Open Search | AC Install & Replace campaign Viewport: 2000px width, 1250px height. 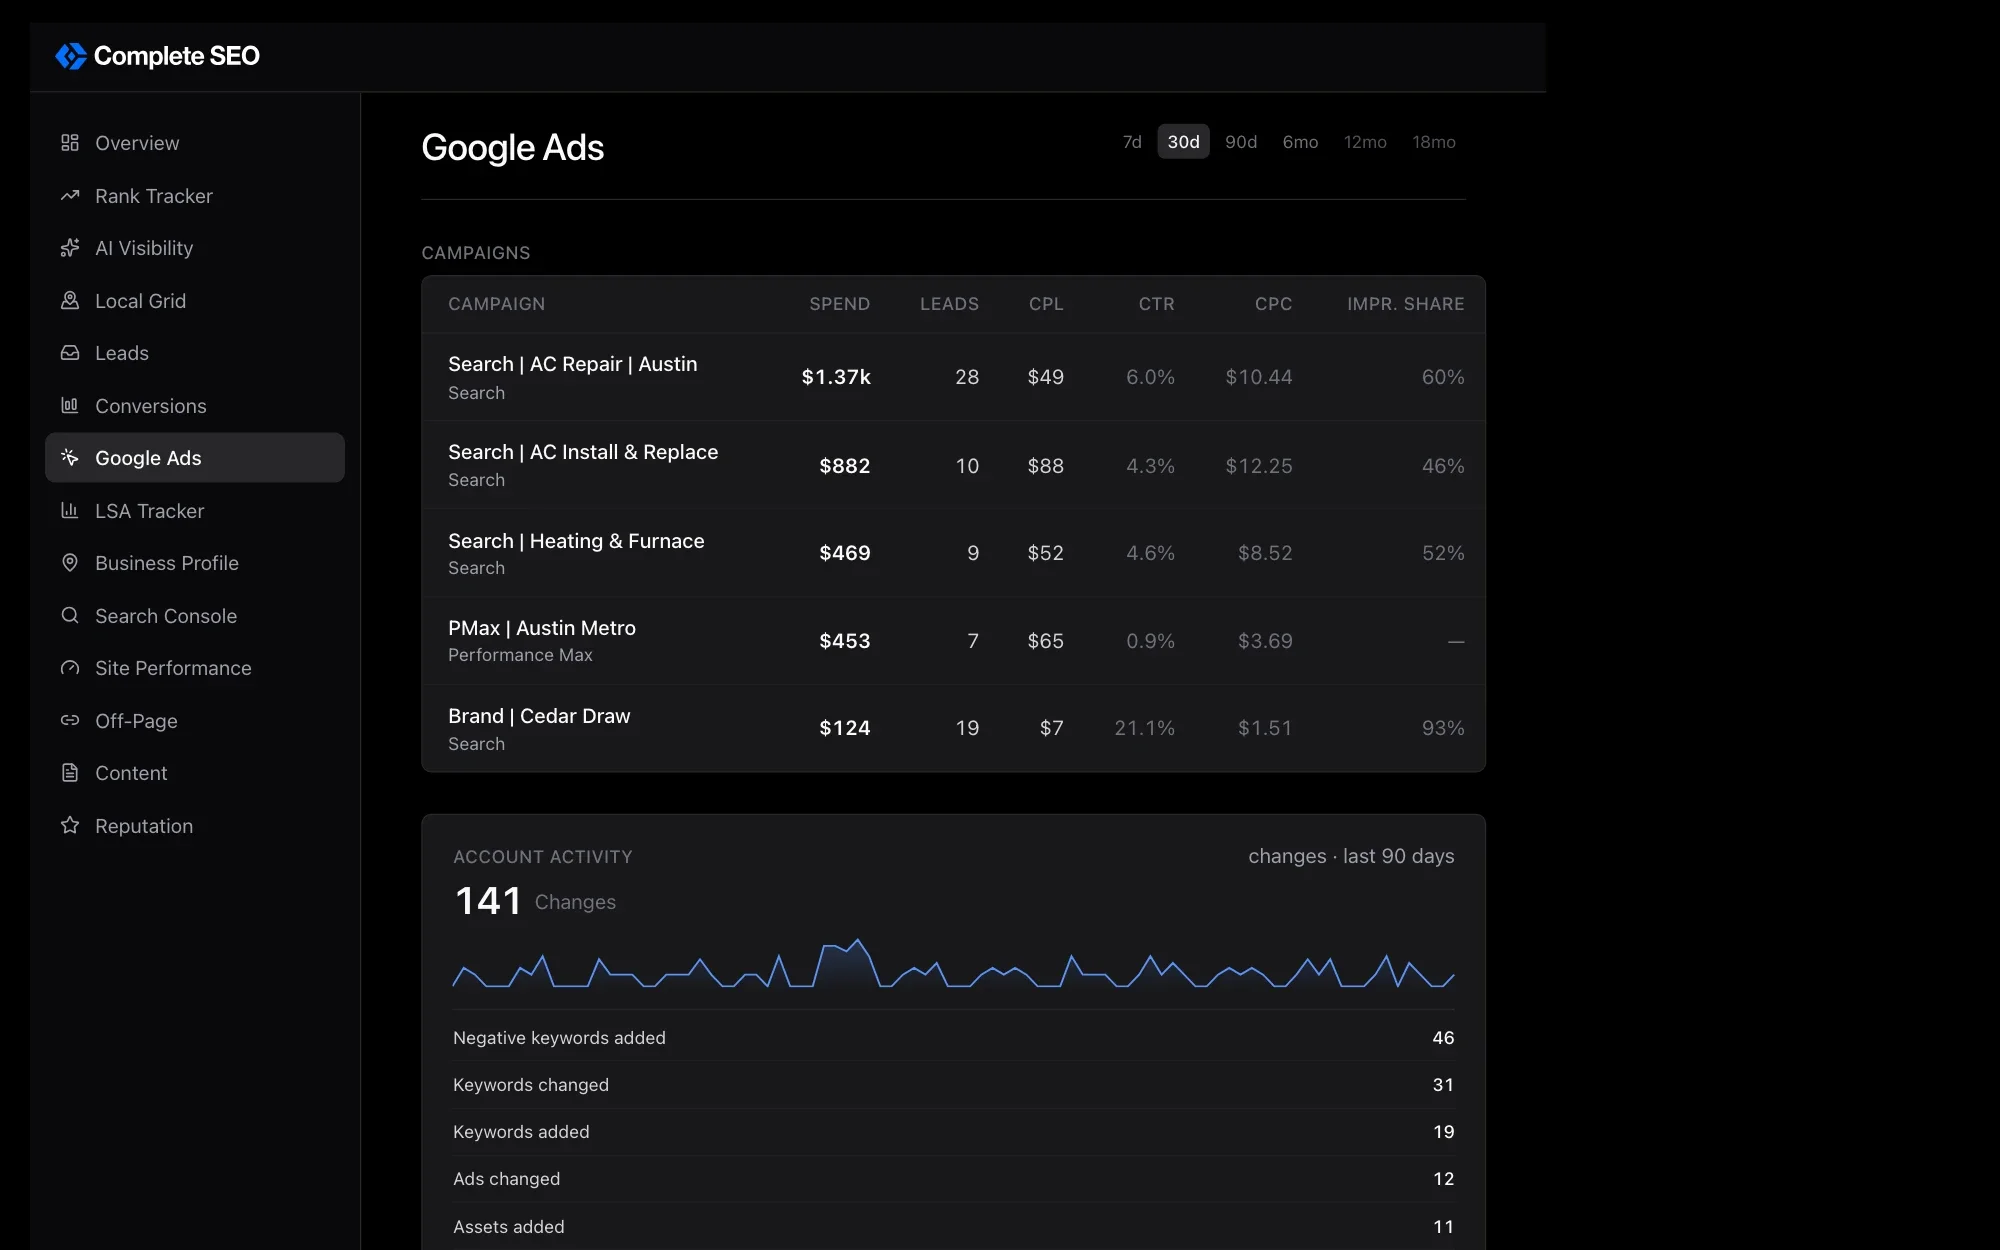pos(953,465)
